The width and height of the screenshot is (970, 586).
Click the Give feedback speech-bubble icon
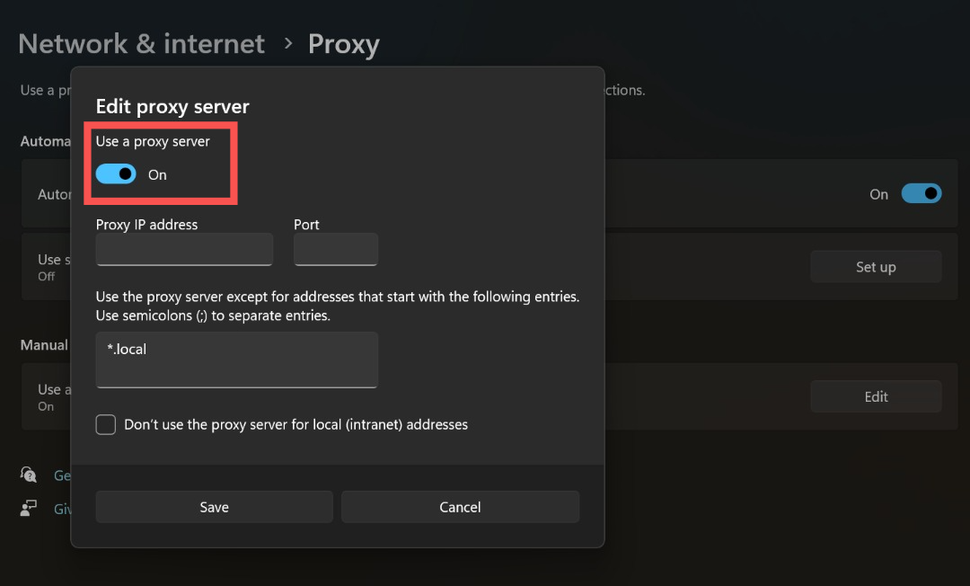pos(28,508)
